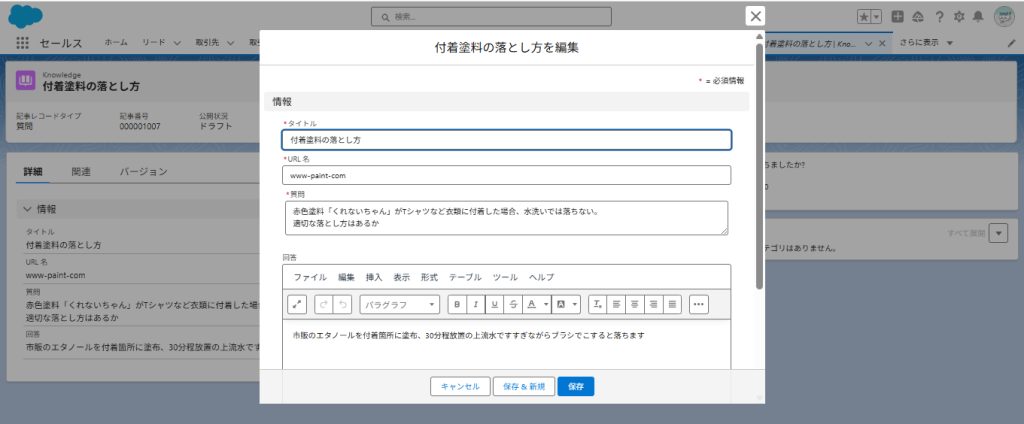
Task: Apply italic formatting in the answer editor
Action: click(x=475, y=304)
